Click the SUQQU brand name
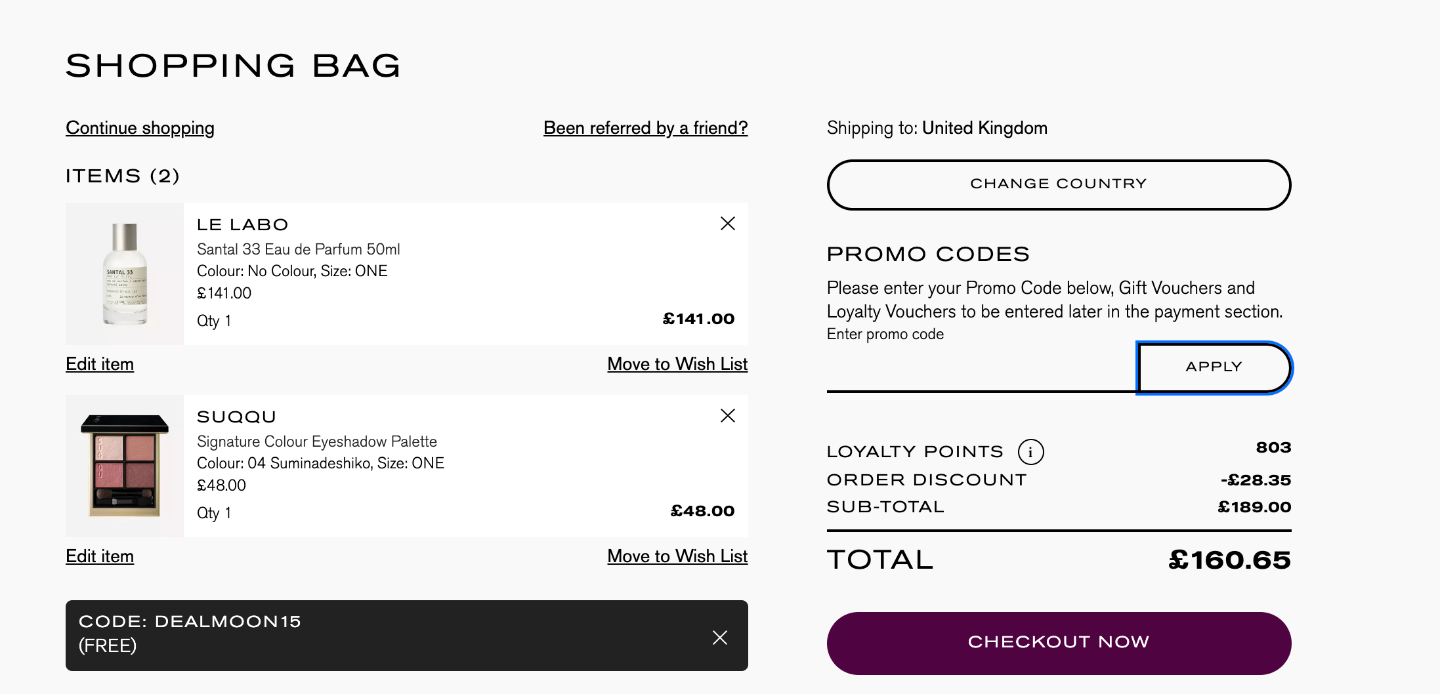1440x694 pixels. (x=237, y=417)
